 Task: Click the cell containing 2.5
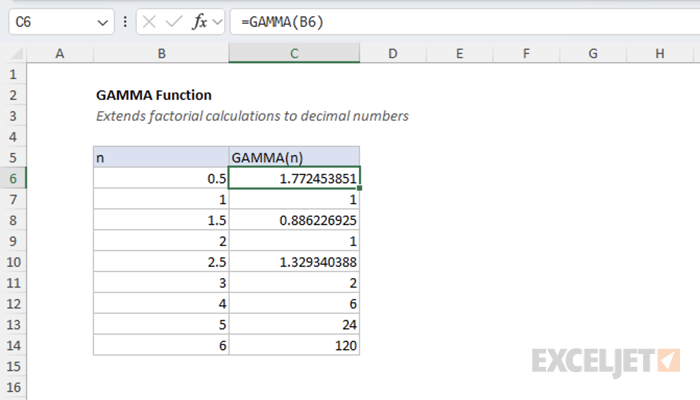pos(161,262)
